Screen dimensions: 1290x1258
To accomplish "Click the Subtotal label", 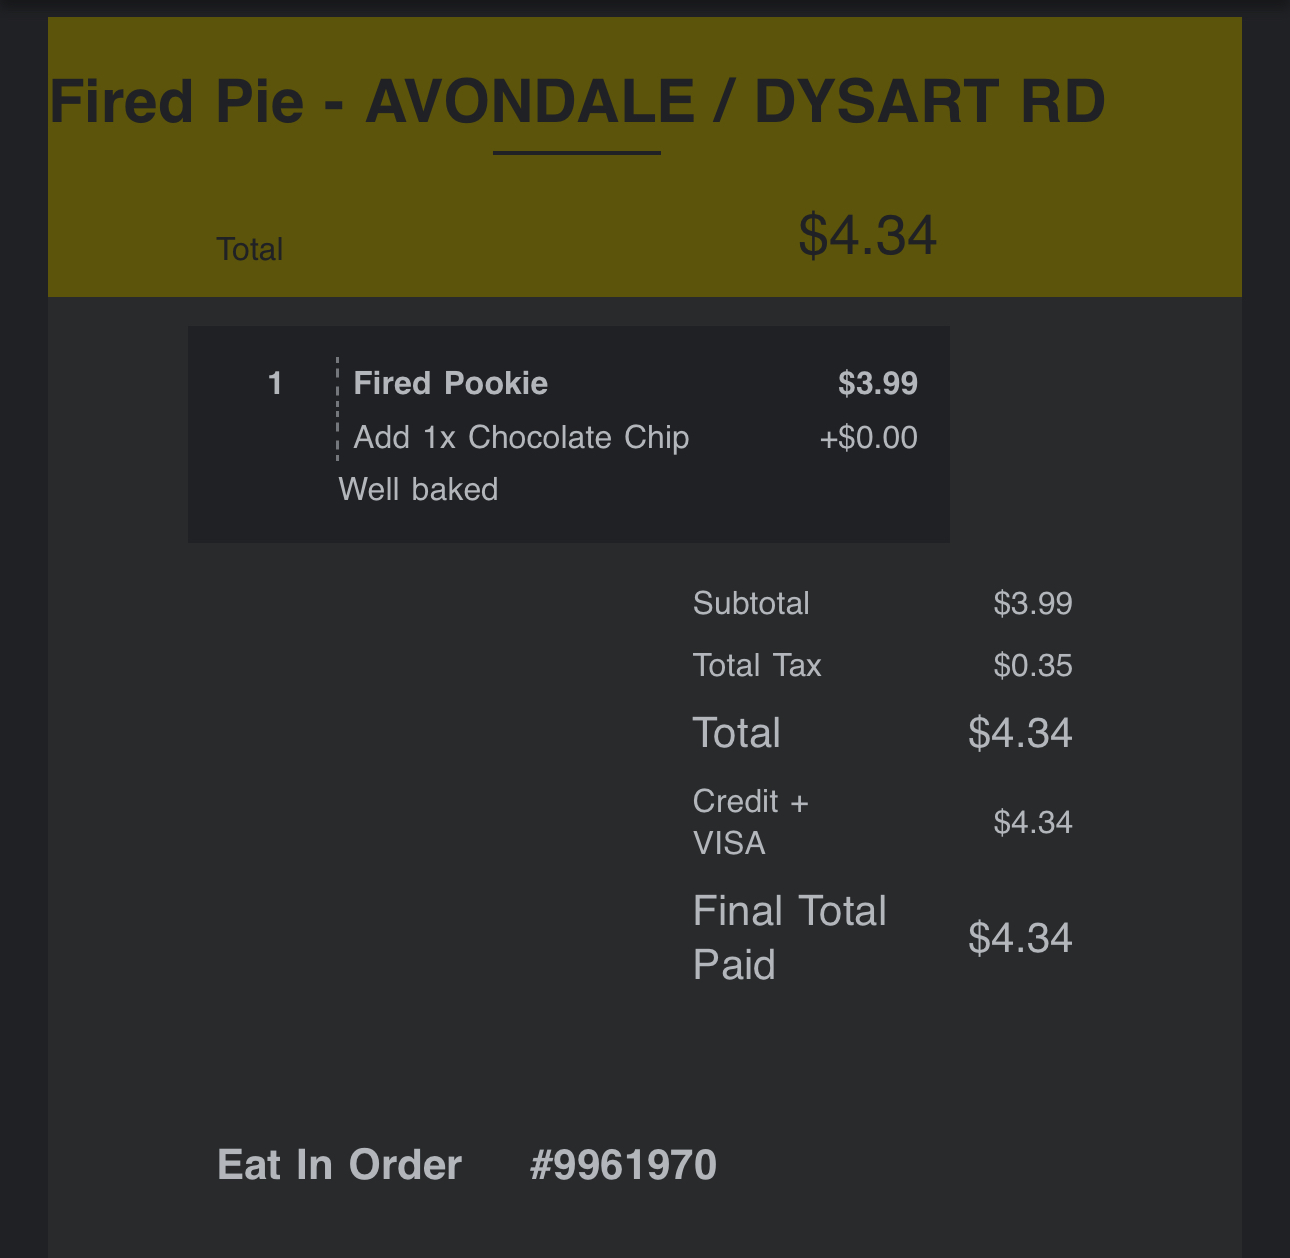I will pyautogui.click(x=751, y=603).
